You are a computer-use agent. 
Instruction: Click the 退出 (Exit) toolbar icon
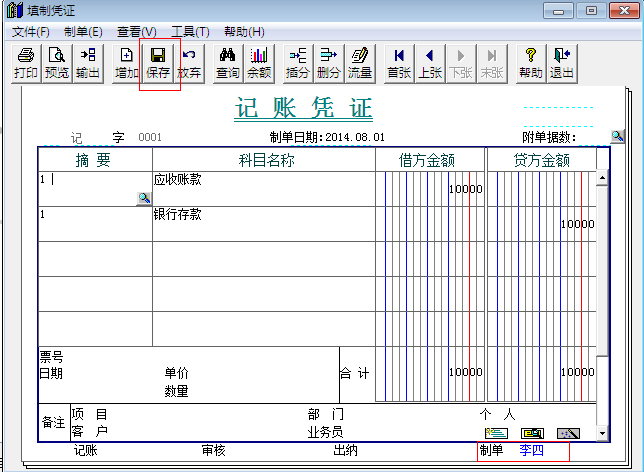coord(562,63)
